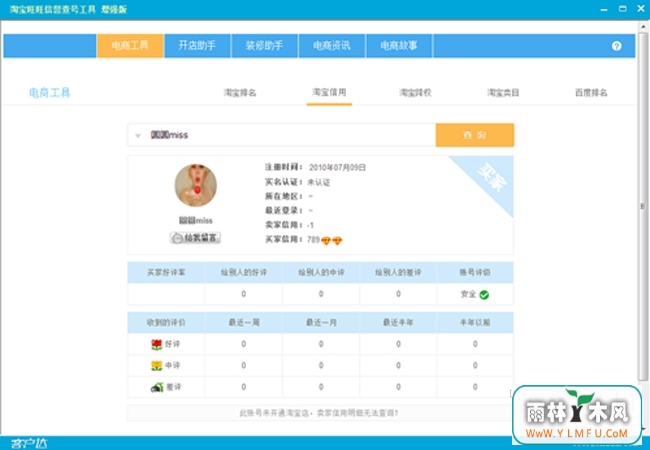Click 差评 count under 半年以前
650x450 pixels.
coord(475,387)
